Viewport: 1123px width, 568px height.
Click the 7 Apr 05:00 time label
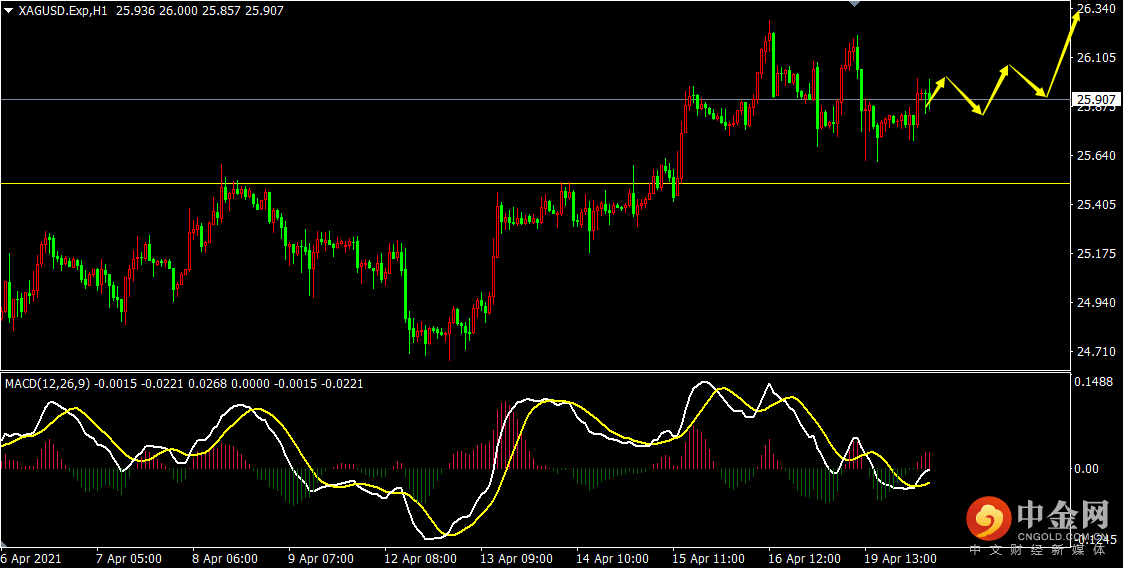point(128,558)
